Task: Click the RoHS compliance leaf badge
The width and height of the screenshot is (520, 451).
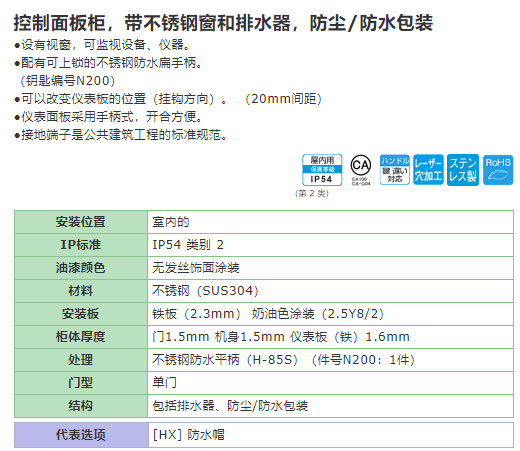Action: [x=498, y=170]
